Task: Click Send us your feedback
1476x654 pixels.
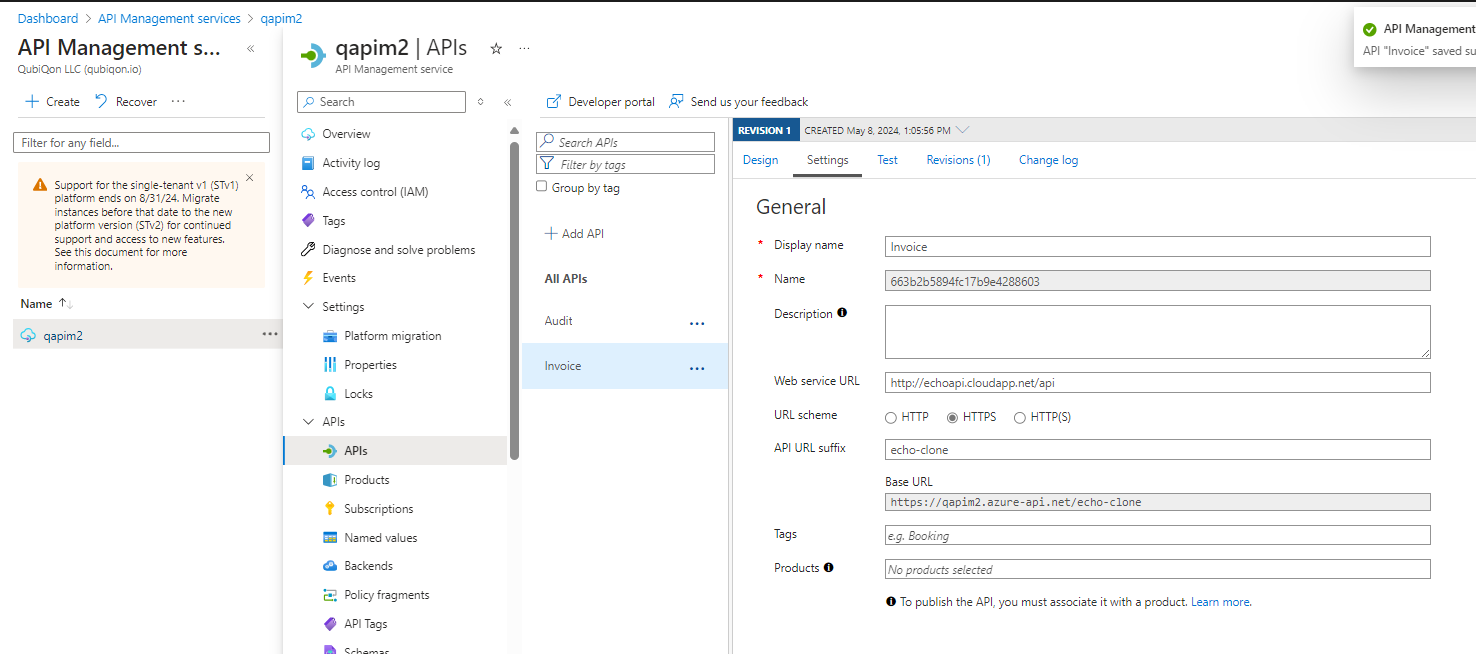Action: [x=738, y=102]
